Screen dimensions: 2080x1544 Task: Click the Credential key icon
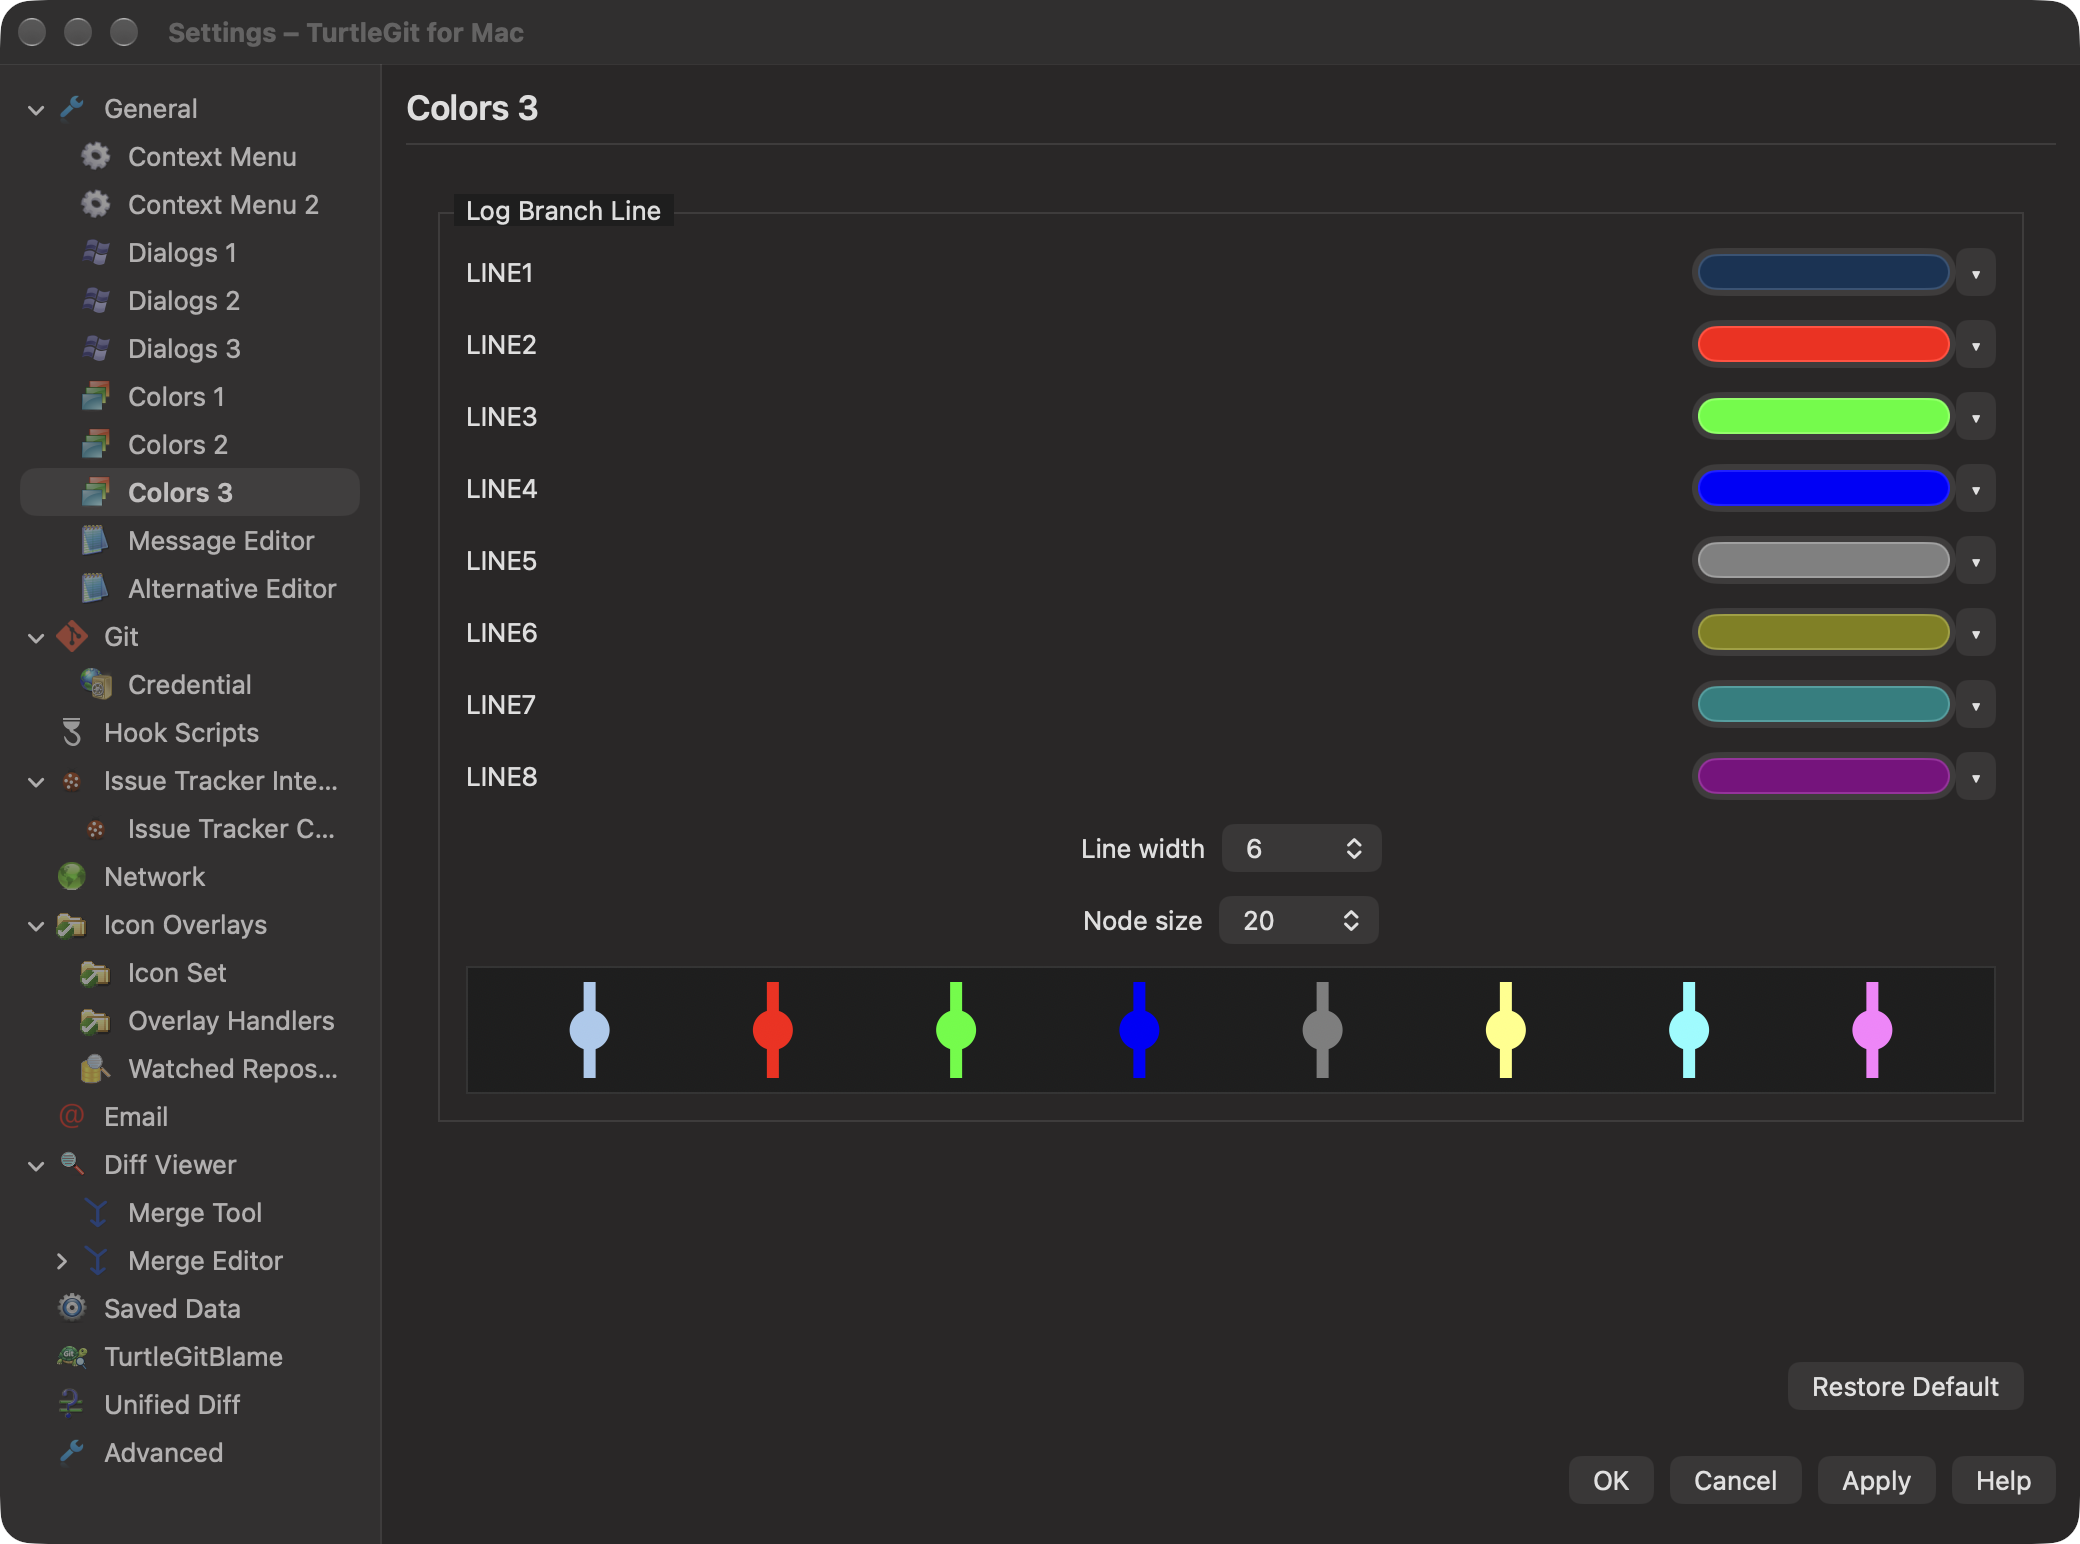tap(96, 684)
